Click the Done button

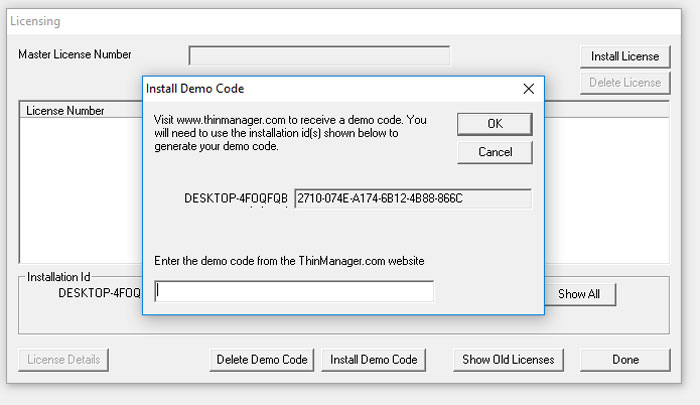pyautogui.click(x=625, y=359)
